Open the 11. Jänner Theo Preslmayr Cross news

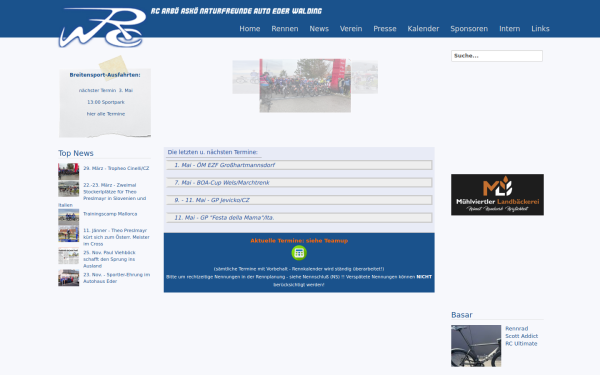116,237
